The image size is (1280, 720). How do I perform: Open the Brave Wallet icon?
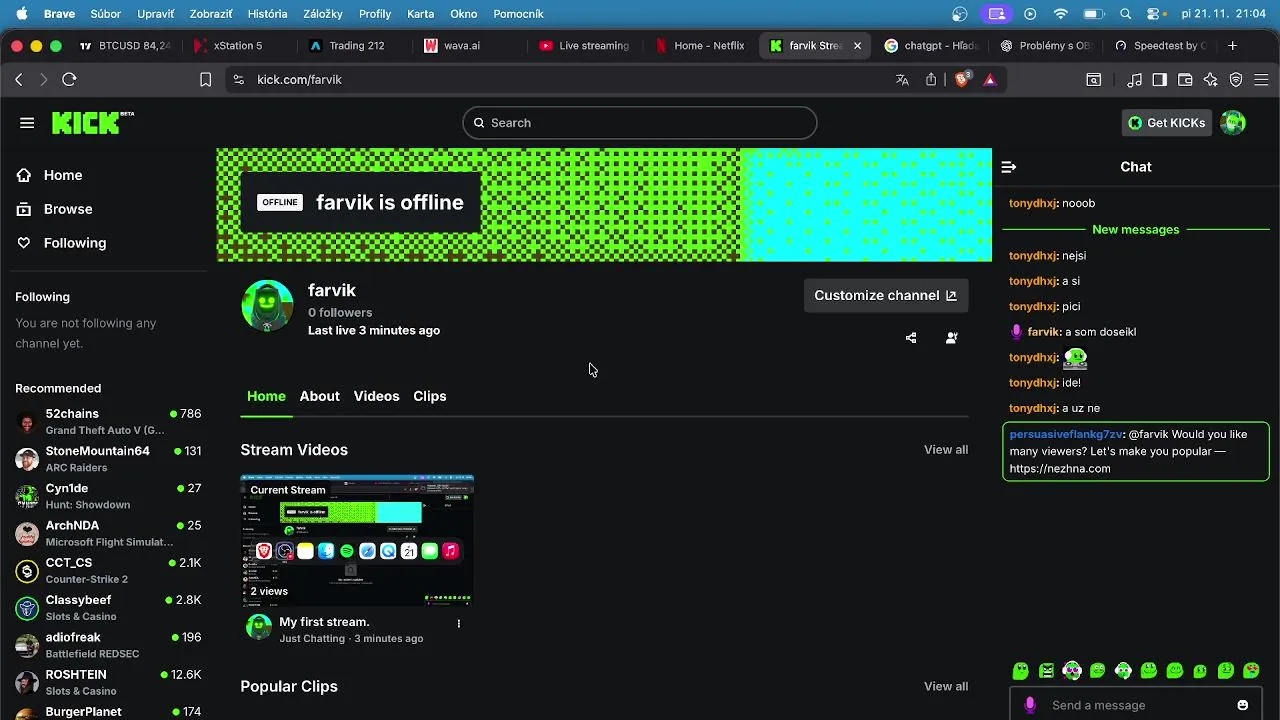(1185, 79)
